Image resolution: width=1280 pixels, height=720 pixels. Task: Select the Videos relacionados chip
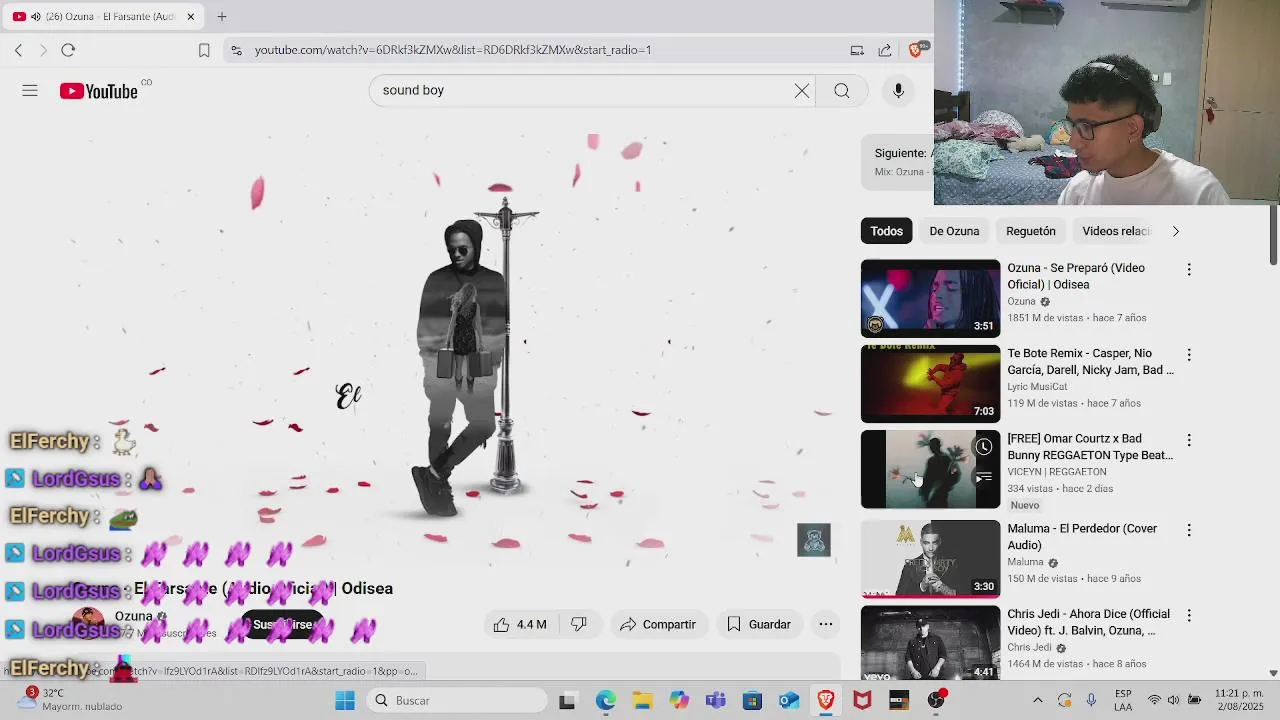1116,231
